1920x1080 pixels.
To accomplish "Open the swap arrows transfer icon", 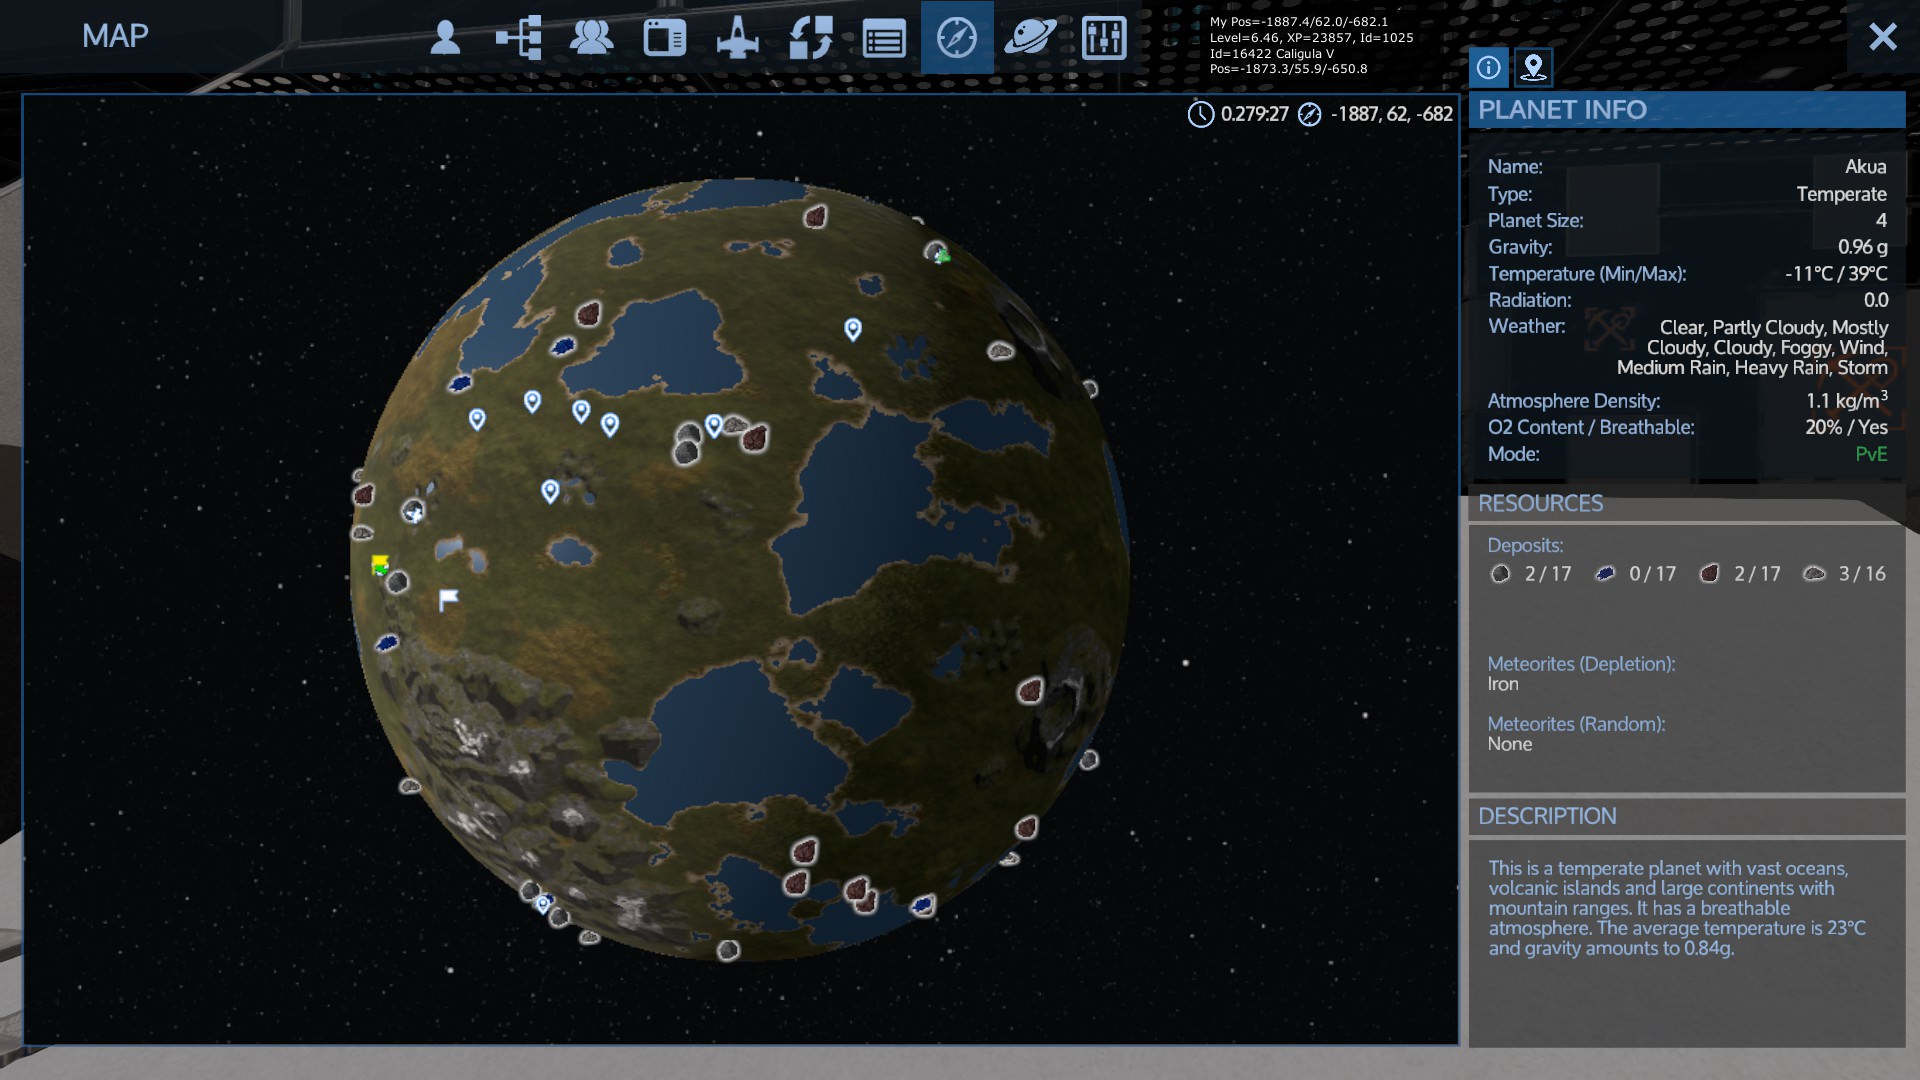I will coord(811,38).
